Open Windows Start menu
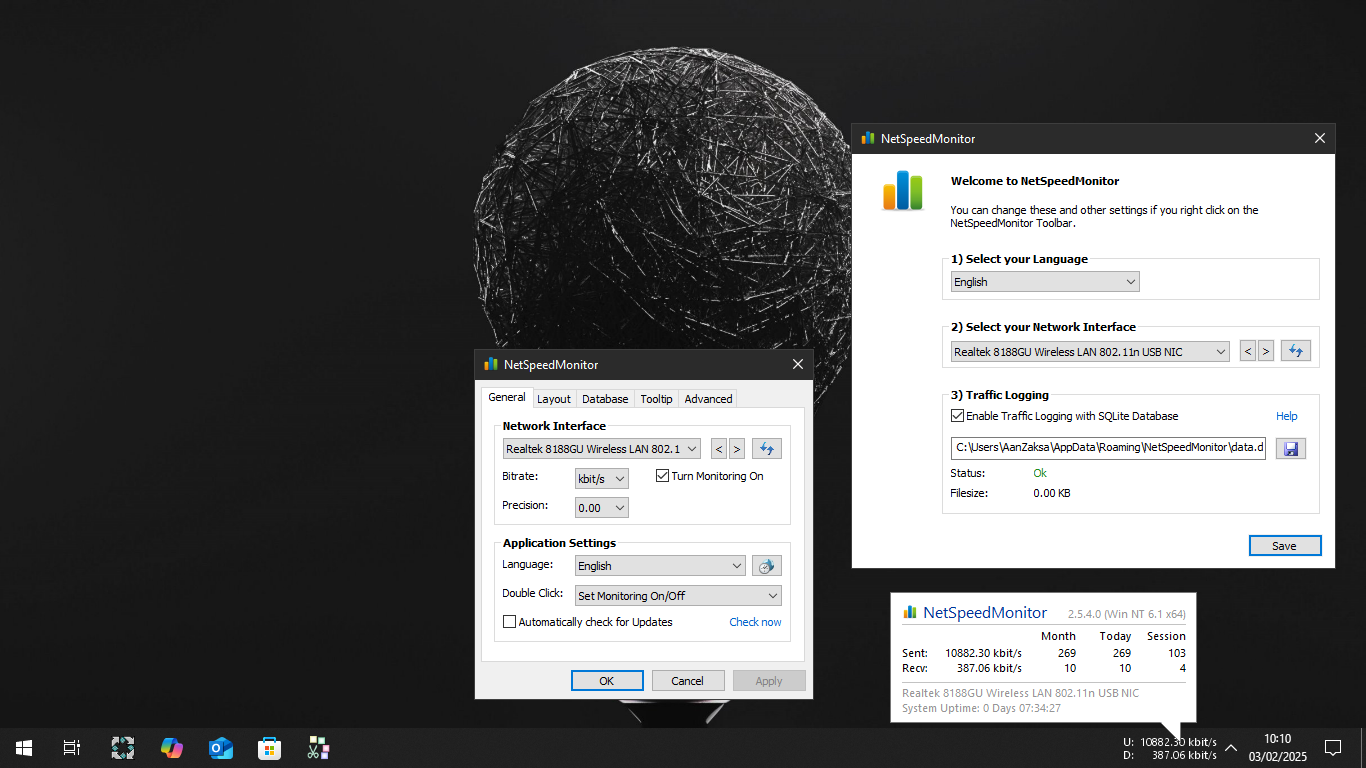This screenshot has width=1366, height=768. (24, 748)
